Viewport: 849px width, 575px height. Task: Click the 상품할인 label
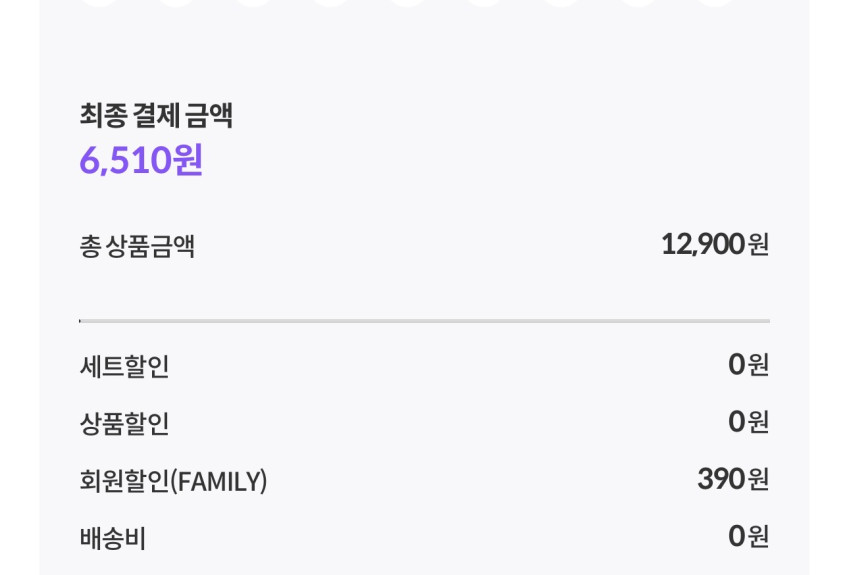pyautogui.click(x=124, y=424)
